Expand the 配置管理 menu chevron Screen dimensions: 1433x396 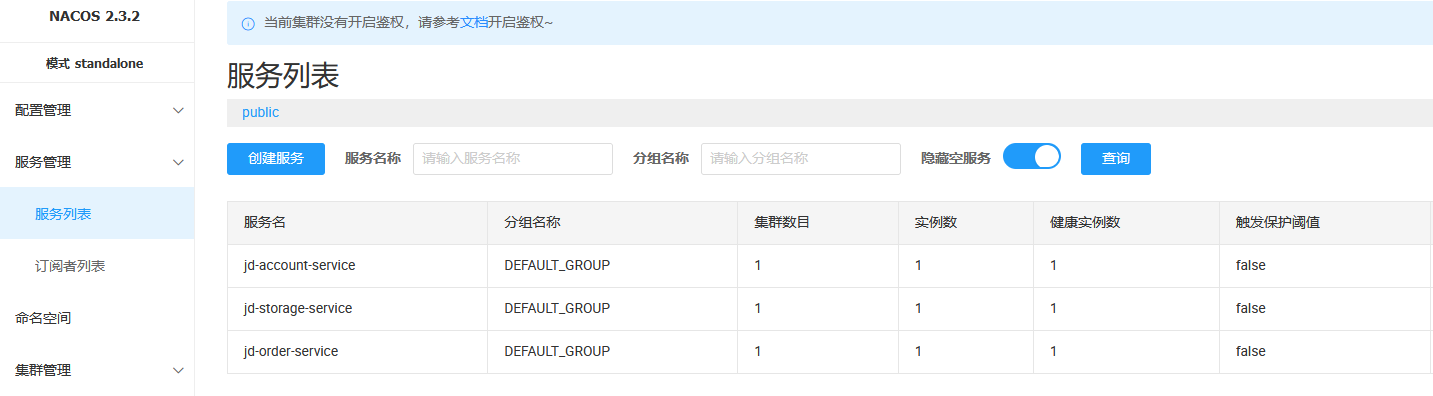click(x=178, y=111)
